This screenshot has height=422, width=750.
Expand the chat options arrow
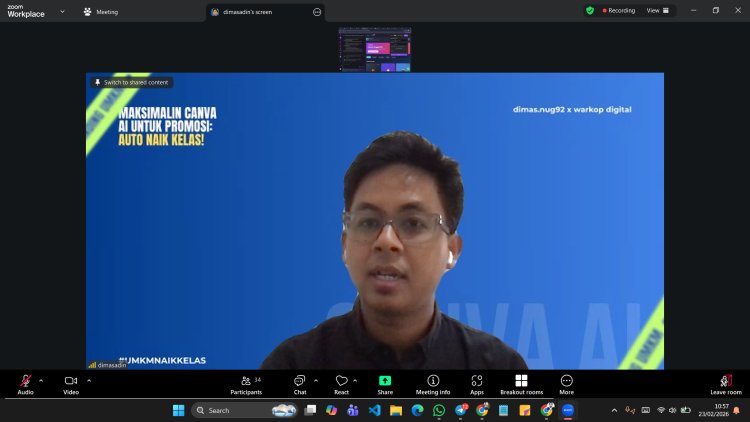pyautogui.click(x=316, y=380)
